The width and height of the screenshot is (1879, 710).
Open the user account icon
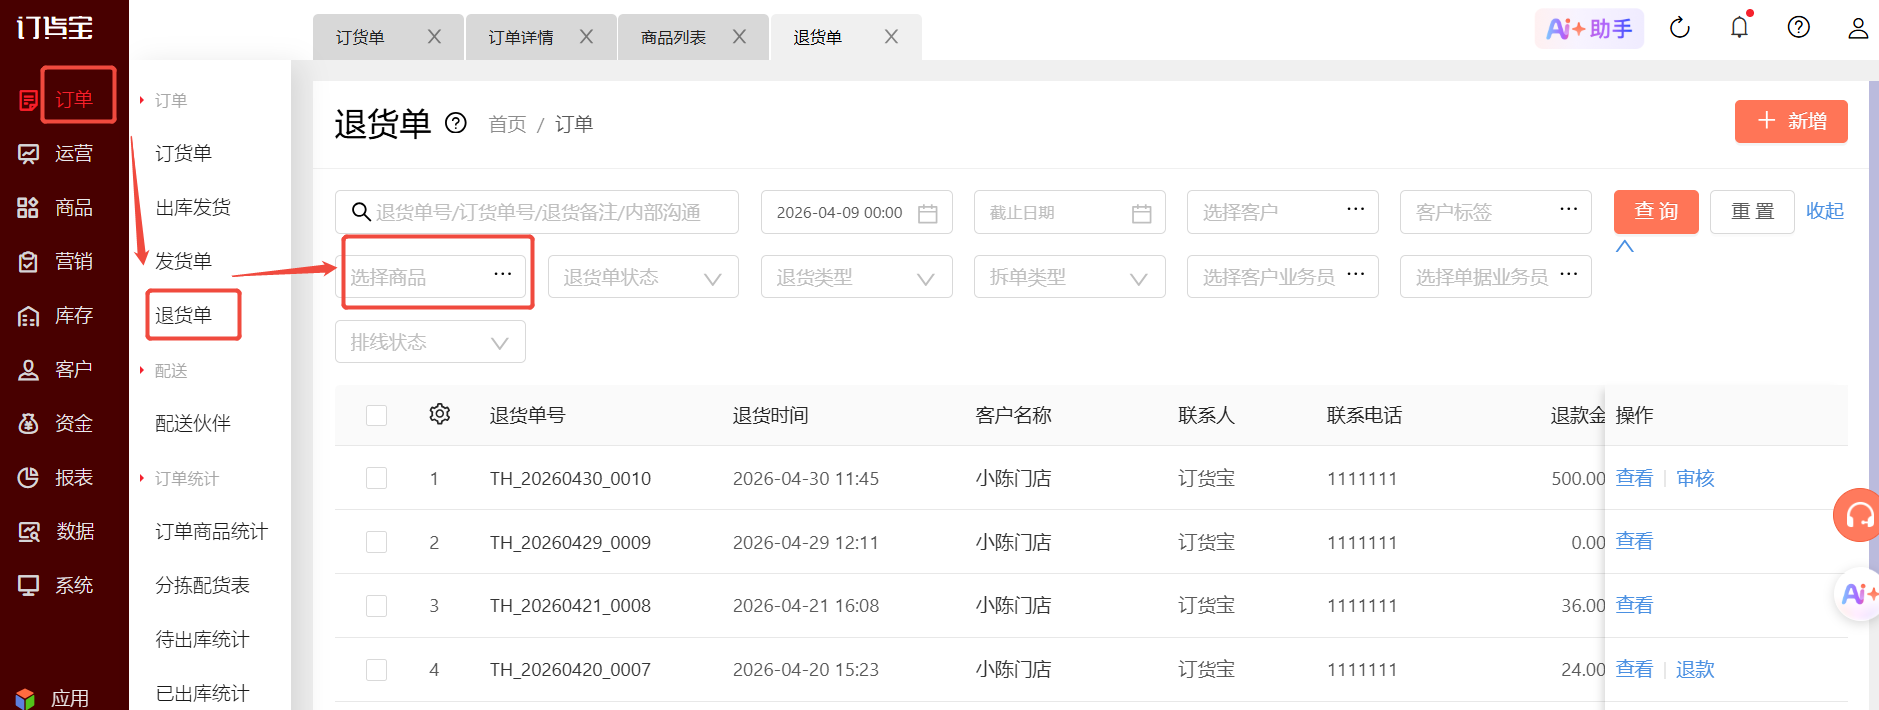click(x=1858, y=28)
